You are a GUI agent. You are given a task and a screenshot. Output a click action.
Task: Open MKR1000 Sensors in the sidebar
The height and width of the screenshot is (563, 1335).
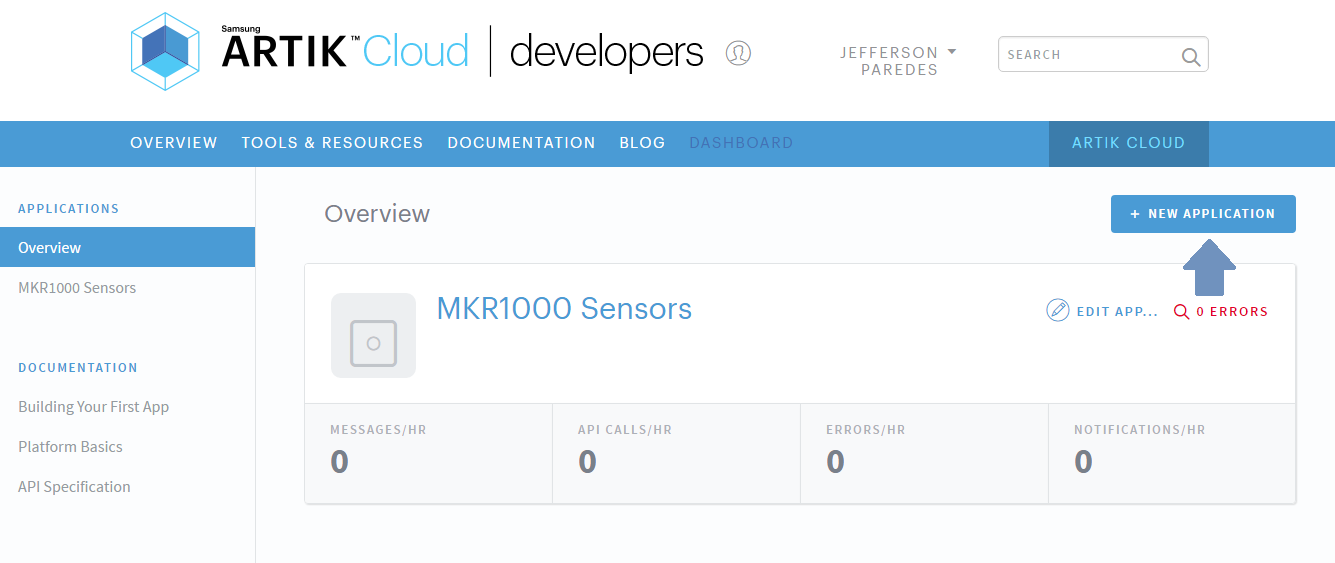77,287
